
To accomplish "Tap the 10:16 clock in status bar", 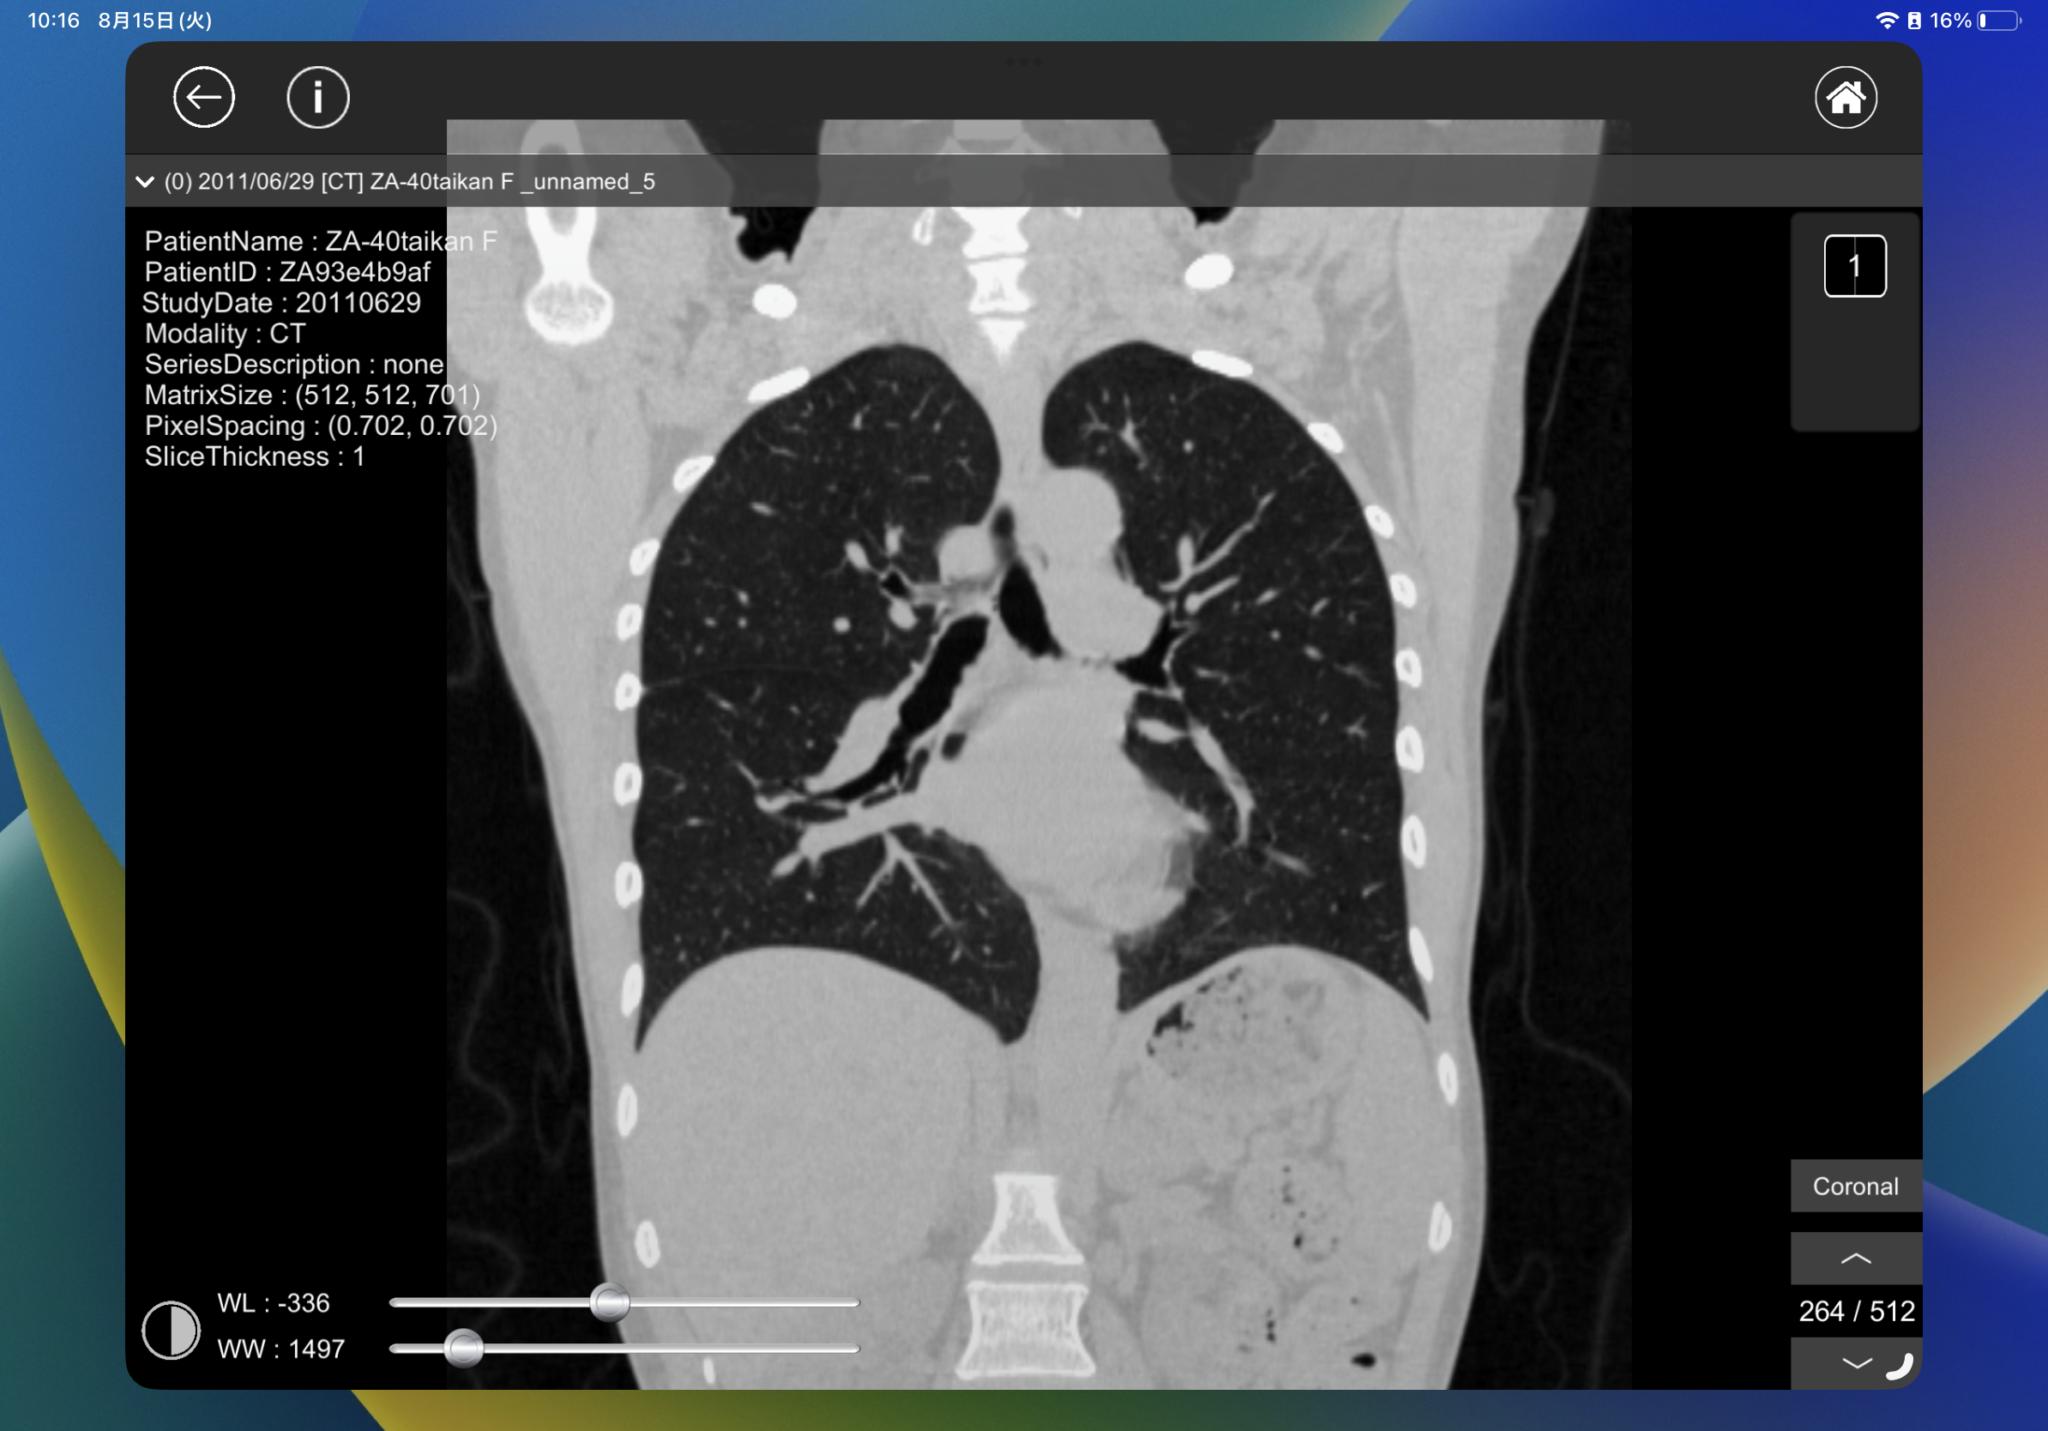I will point(53,20).
